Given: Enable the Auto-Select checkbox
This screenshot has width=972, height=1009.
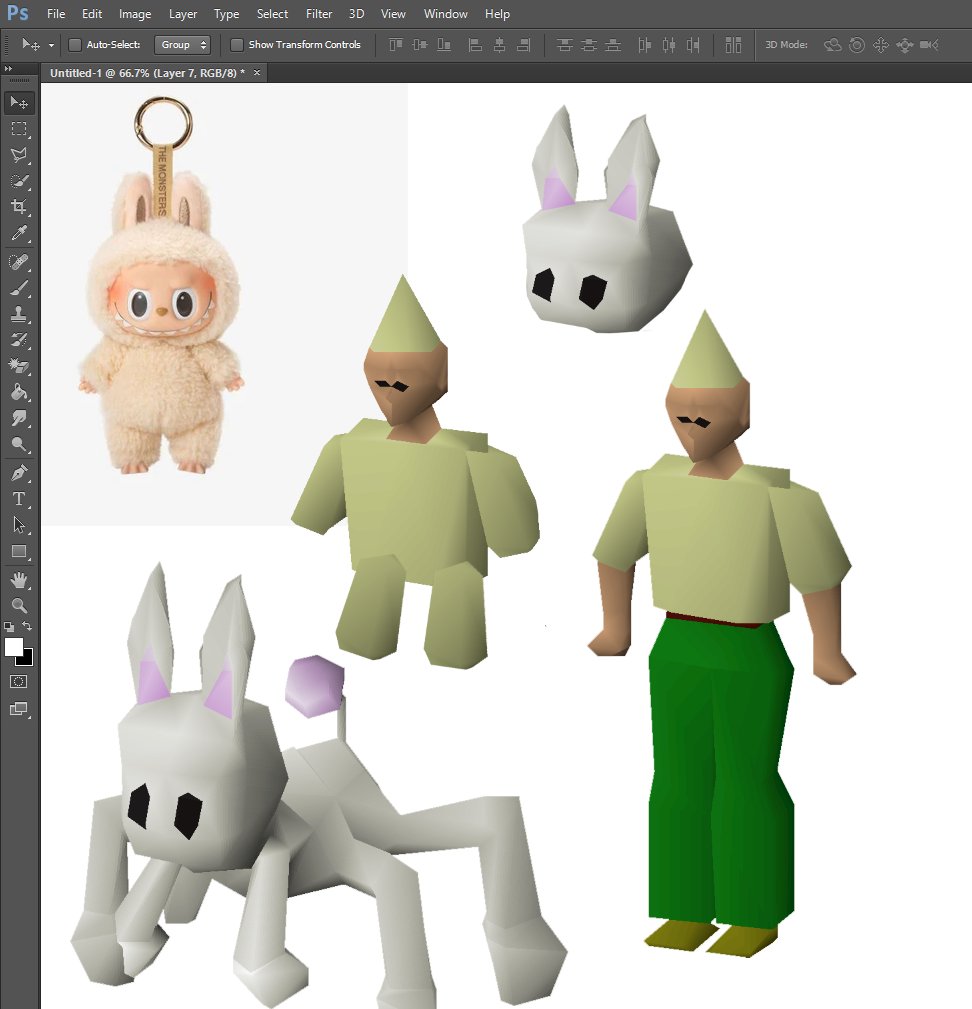Looking at the screenshot, I should point(74,45).
